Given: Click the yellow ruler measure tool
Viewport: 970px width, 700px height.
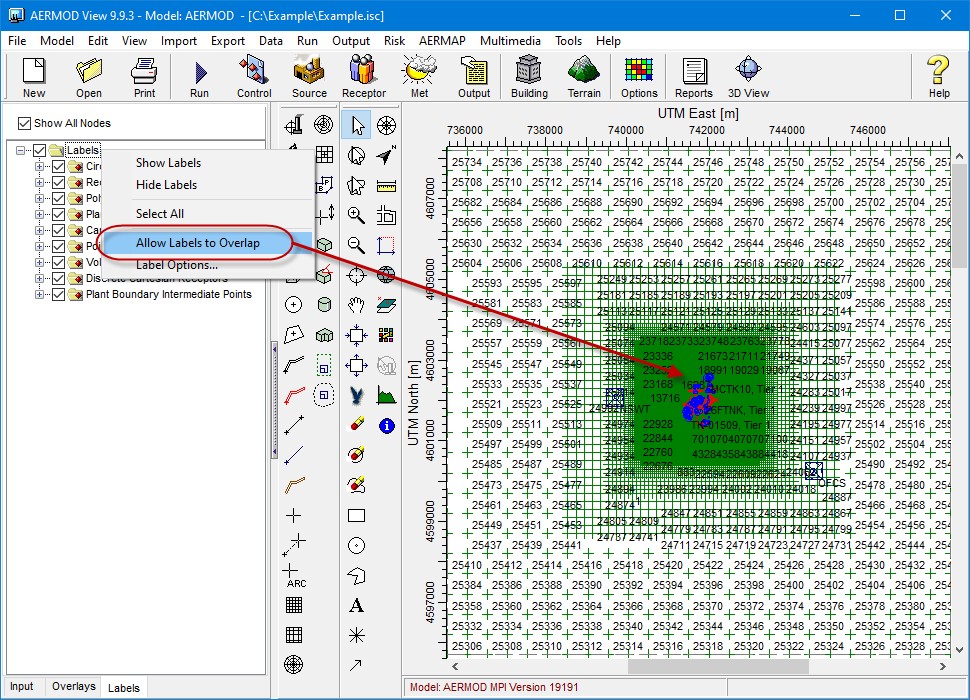Looking at the screenshot, I should click(386, 186).
